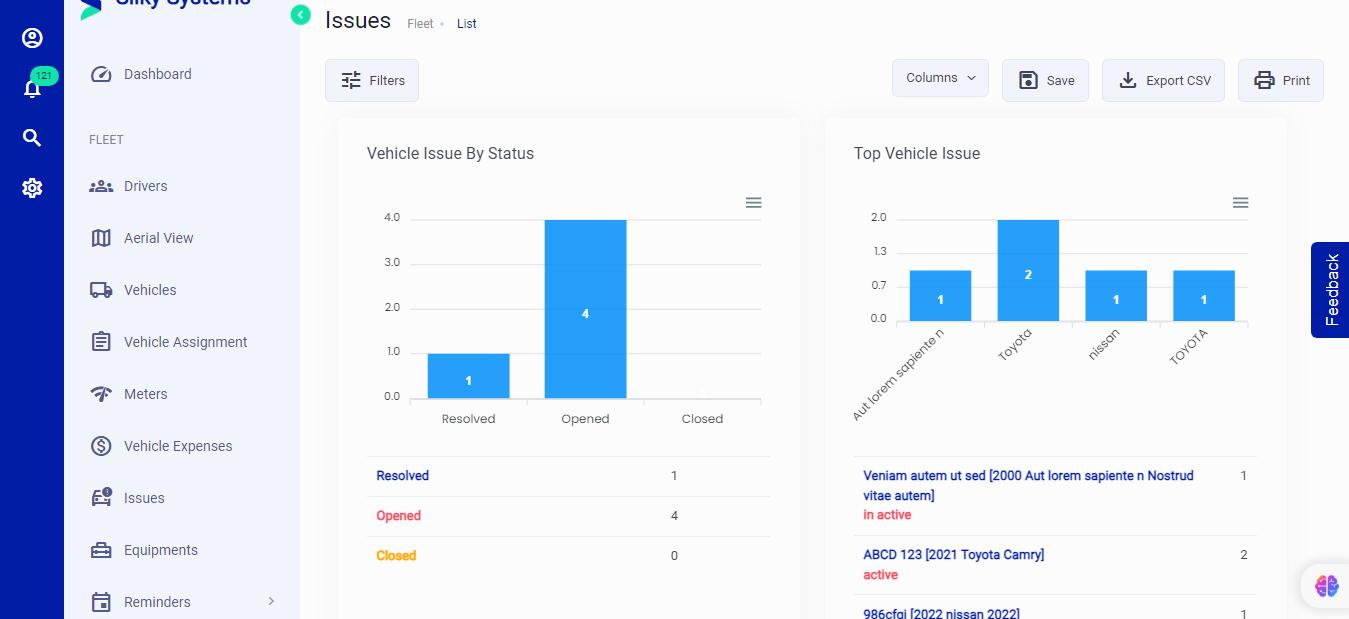Click the Drivers icon in sidebar
This screenshot has width=1349, height=619.
pyautogui.click(x=101, y=186)
